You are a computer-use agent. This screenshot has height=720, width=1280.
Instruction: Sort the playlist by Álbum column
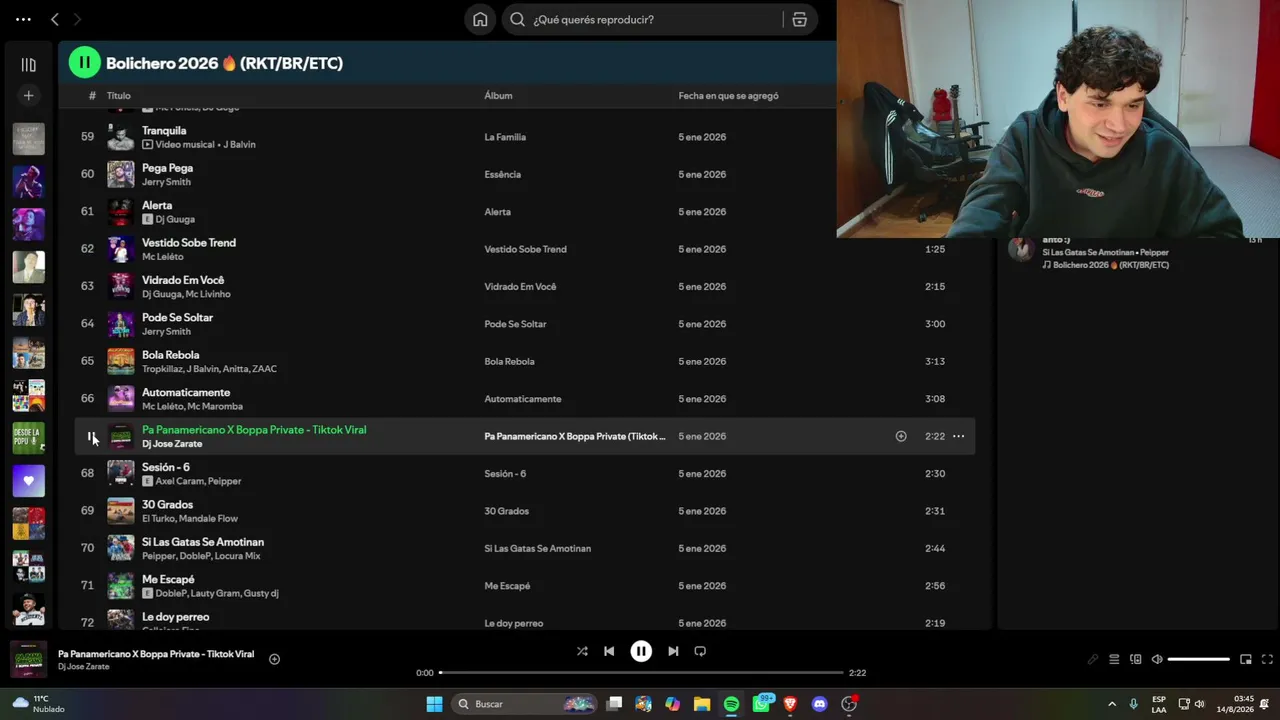coord(498,96)
